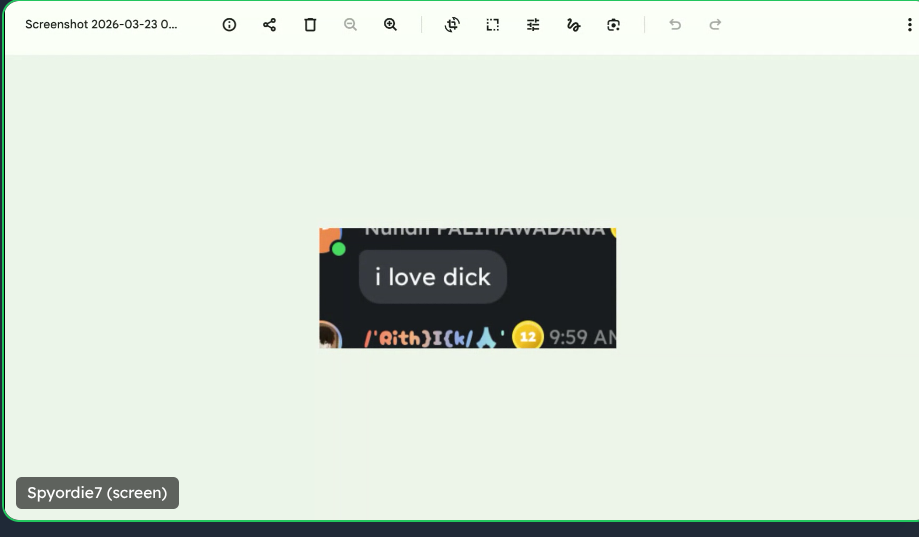This screenshot has height=537, width=919.
Task: Open the three-dot more options menu
Action: 909,25
